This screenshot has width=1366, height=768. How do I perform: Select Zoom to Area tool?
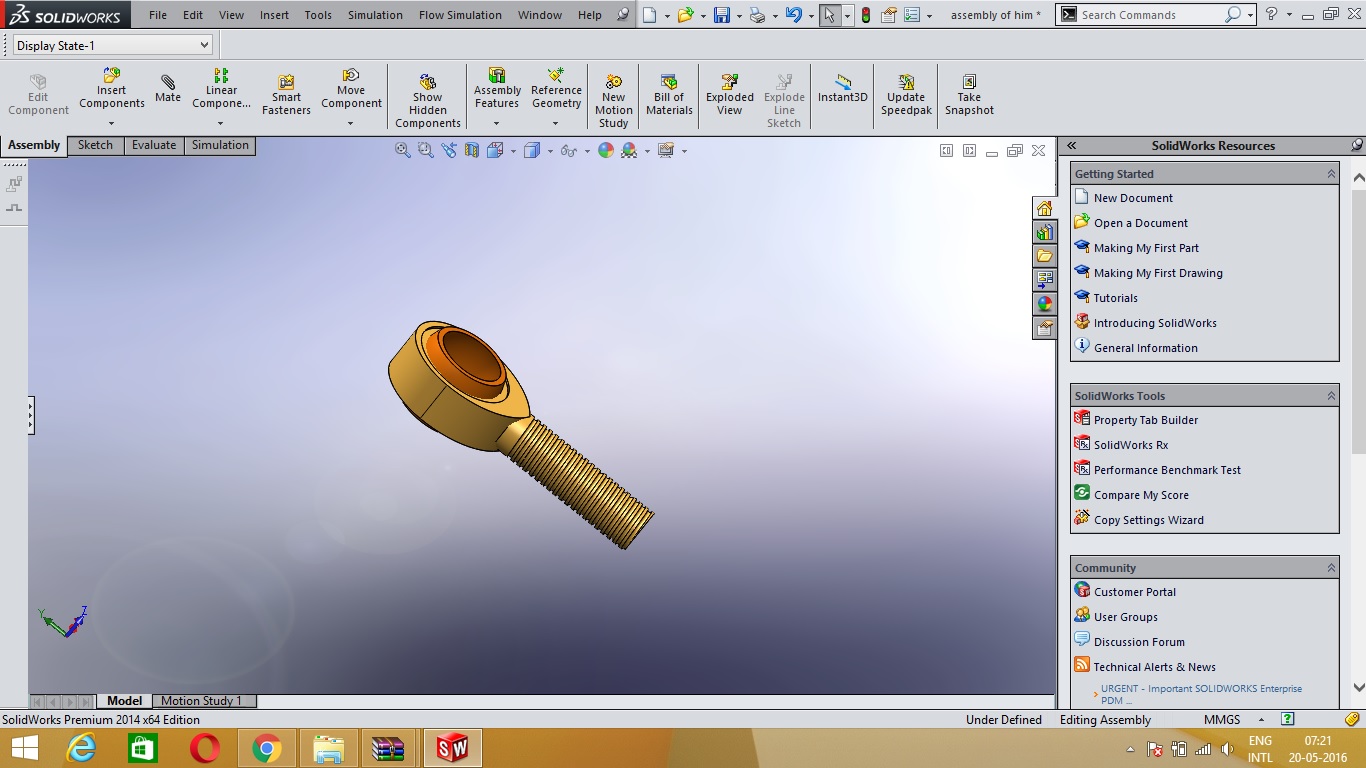click(425, 150)
